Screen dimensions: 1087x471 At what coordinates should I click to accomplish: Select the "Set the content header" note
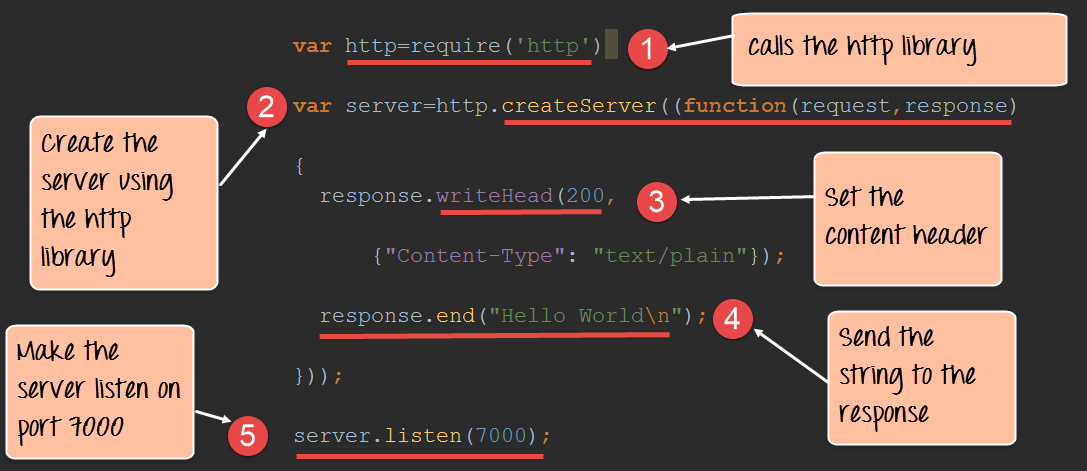click(x=907, y=217)
